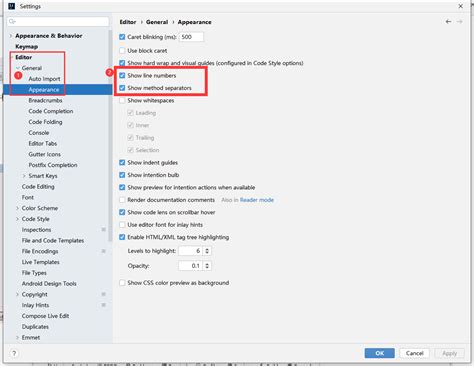474x366 pixels.
Task: Enable Show whitespaces checkbox
Action: 122,100
